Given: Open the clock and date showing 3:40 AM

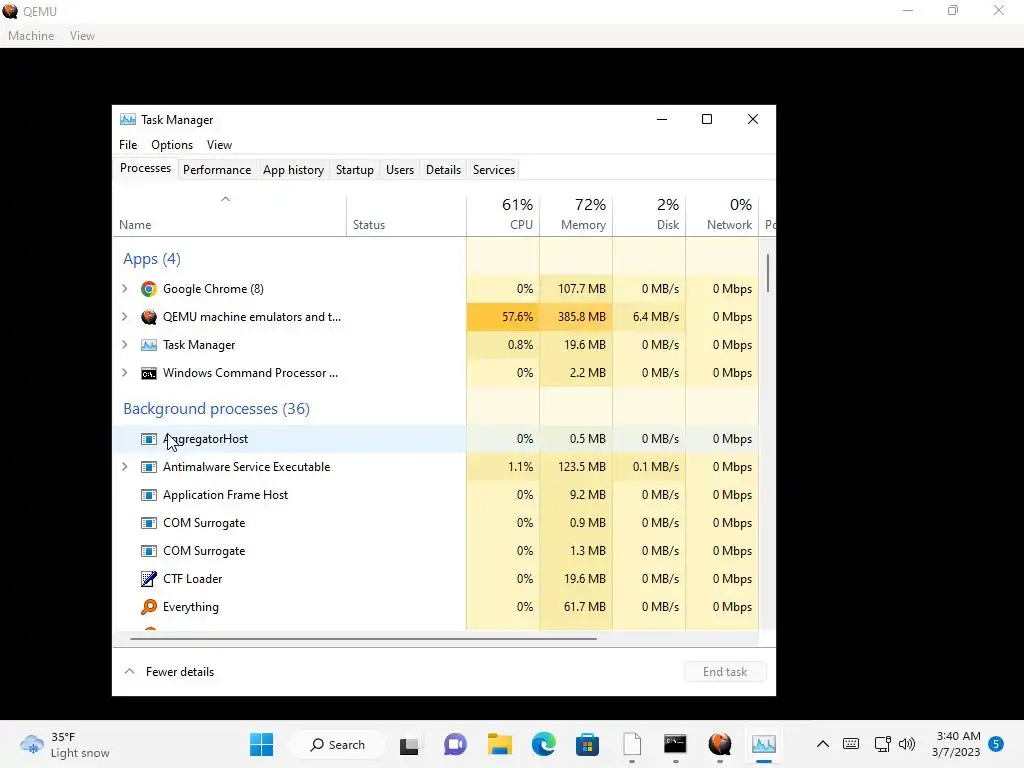Looking at the screenshot, I should (x=956, y=744).
